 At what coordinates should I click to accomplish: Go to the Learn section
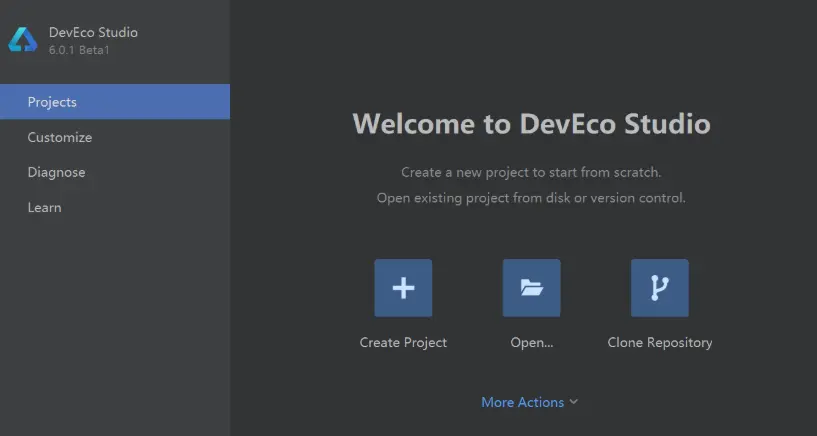(x=44, y=207)
